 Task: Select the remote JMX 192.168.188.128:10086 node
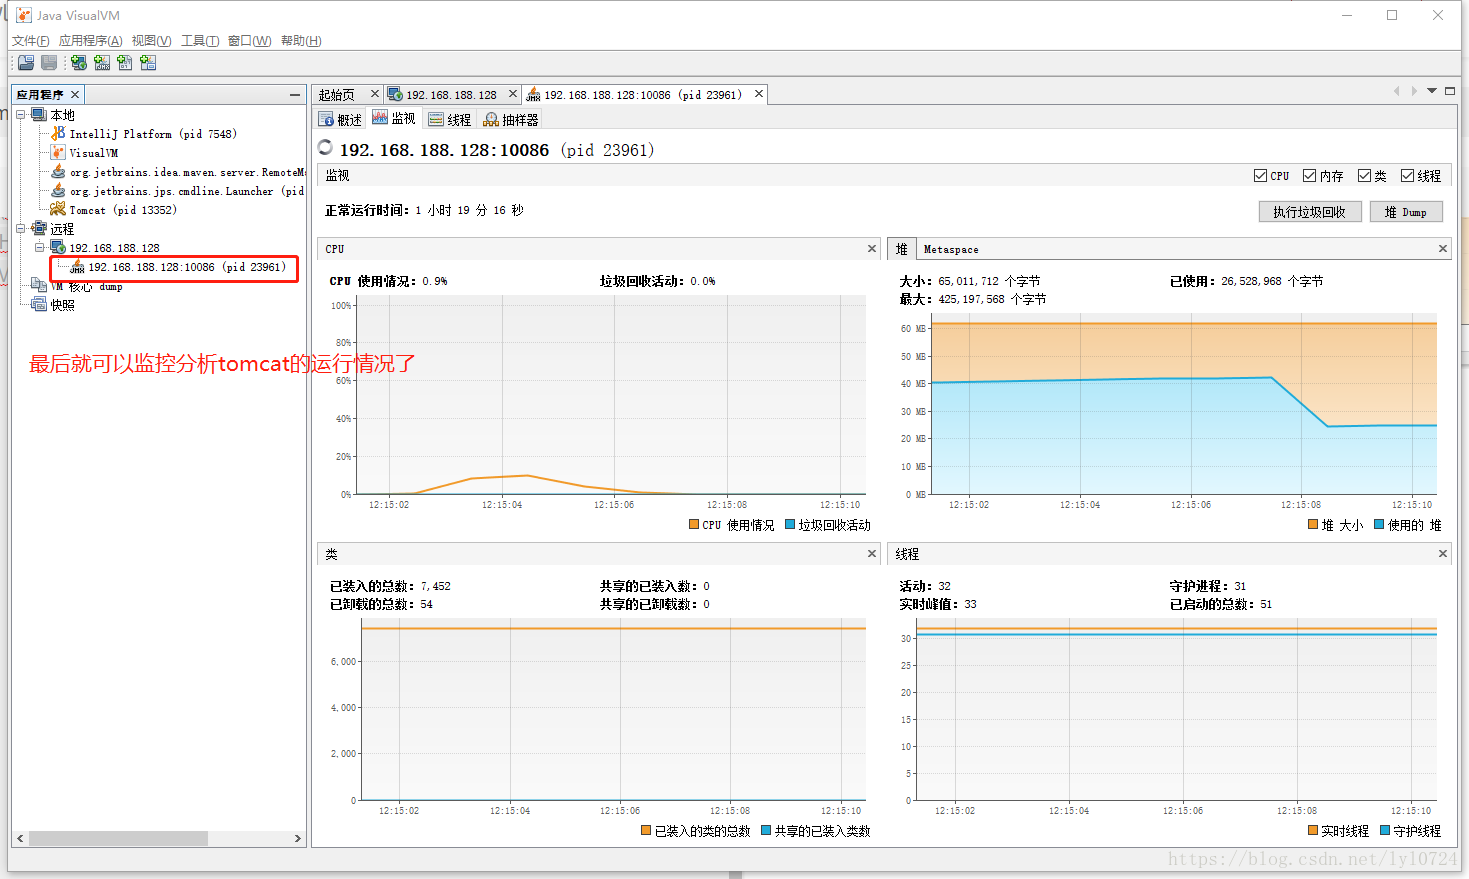tap(187, 267)
